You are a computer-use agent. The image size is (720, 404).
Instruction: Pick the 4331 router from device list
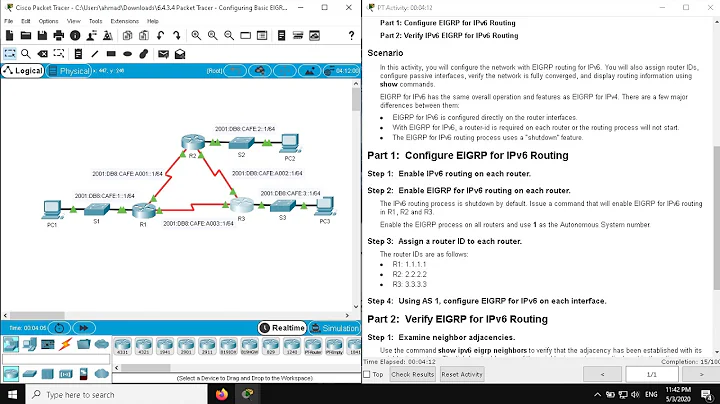[122, 346]
